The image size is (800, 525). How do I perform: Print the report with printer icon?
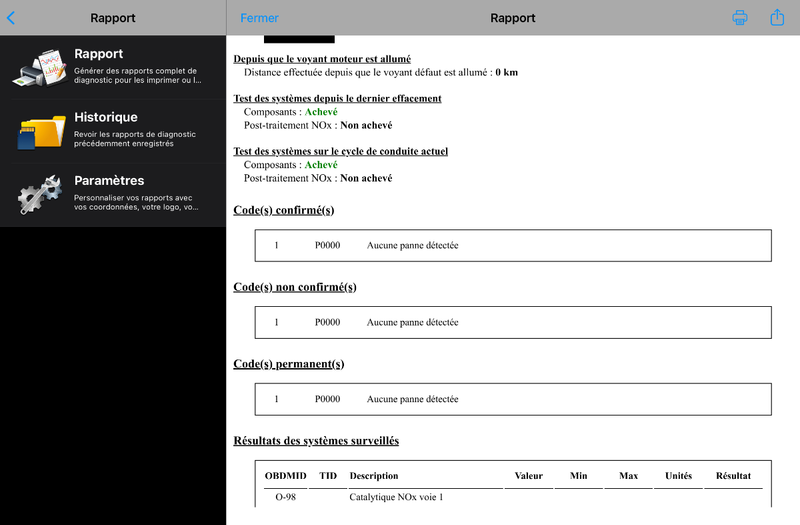[740, 18]
